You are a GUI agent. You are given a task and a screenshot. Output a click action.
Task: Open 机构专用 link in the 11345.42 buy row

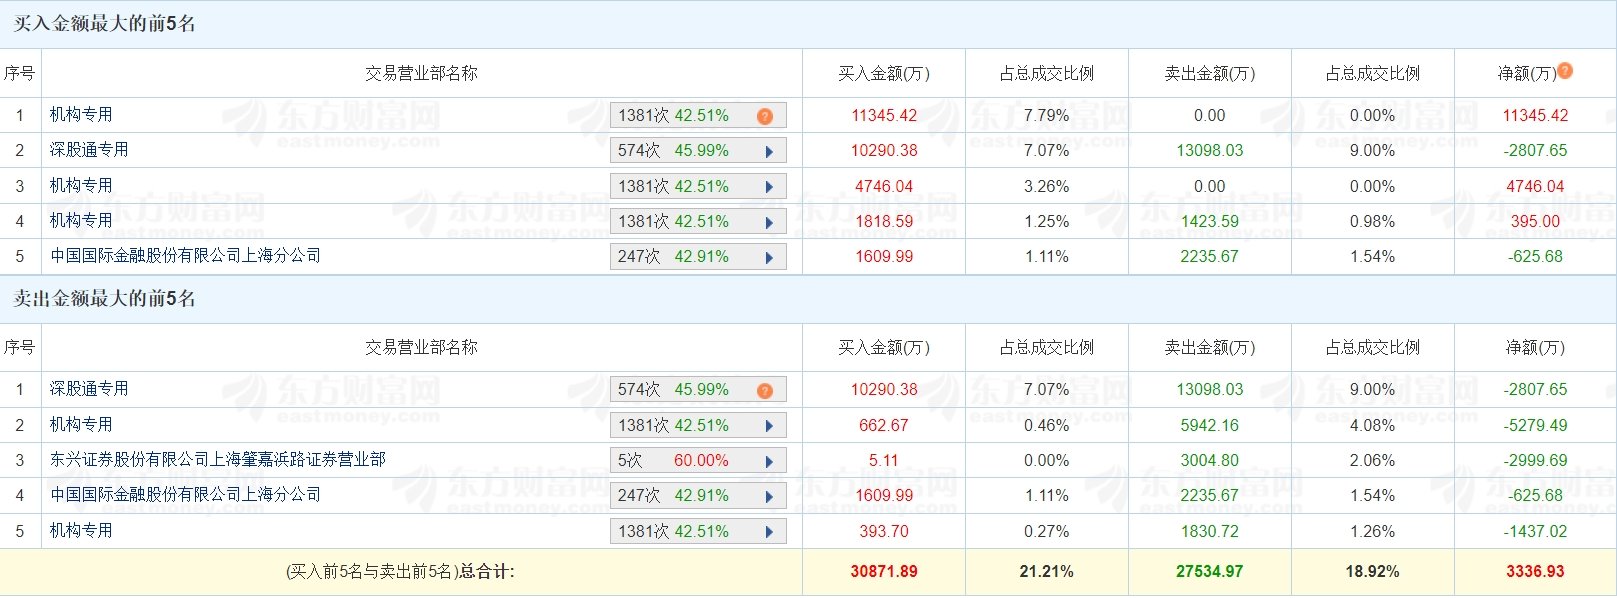click(81, 115)
